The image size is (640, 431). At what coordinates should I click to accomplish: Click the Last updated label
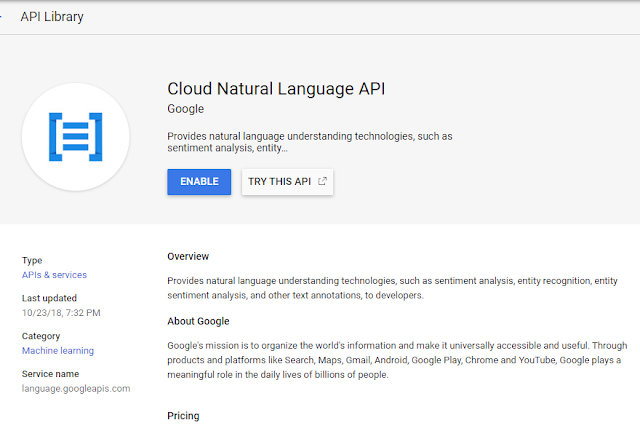point(49,298)
